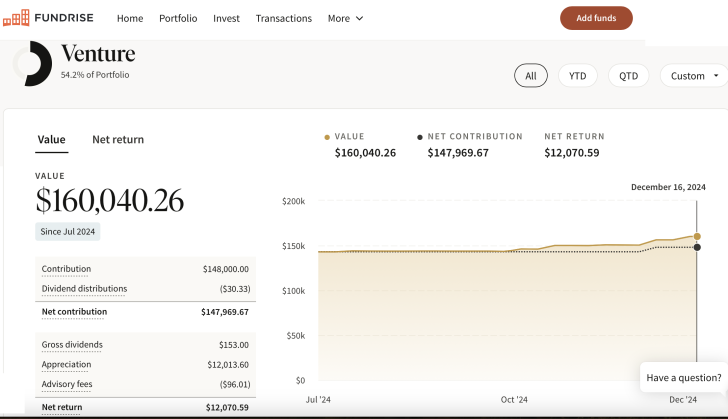Click the Since Jul 2024 badge

[x=68, y=232]
